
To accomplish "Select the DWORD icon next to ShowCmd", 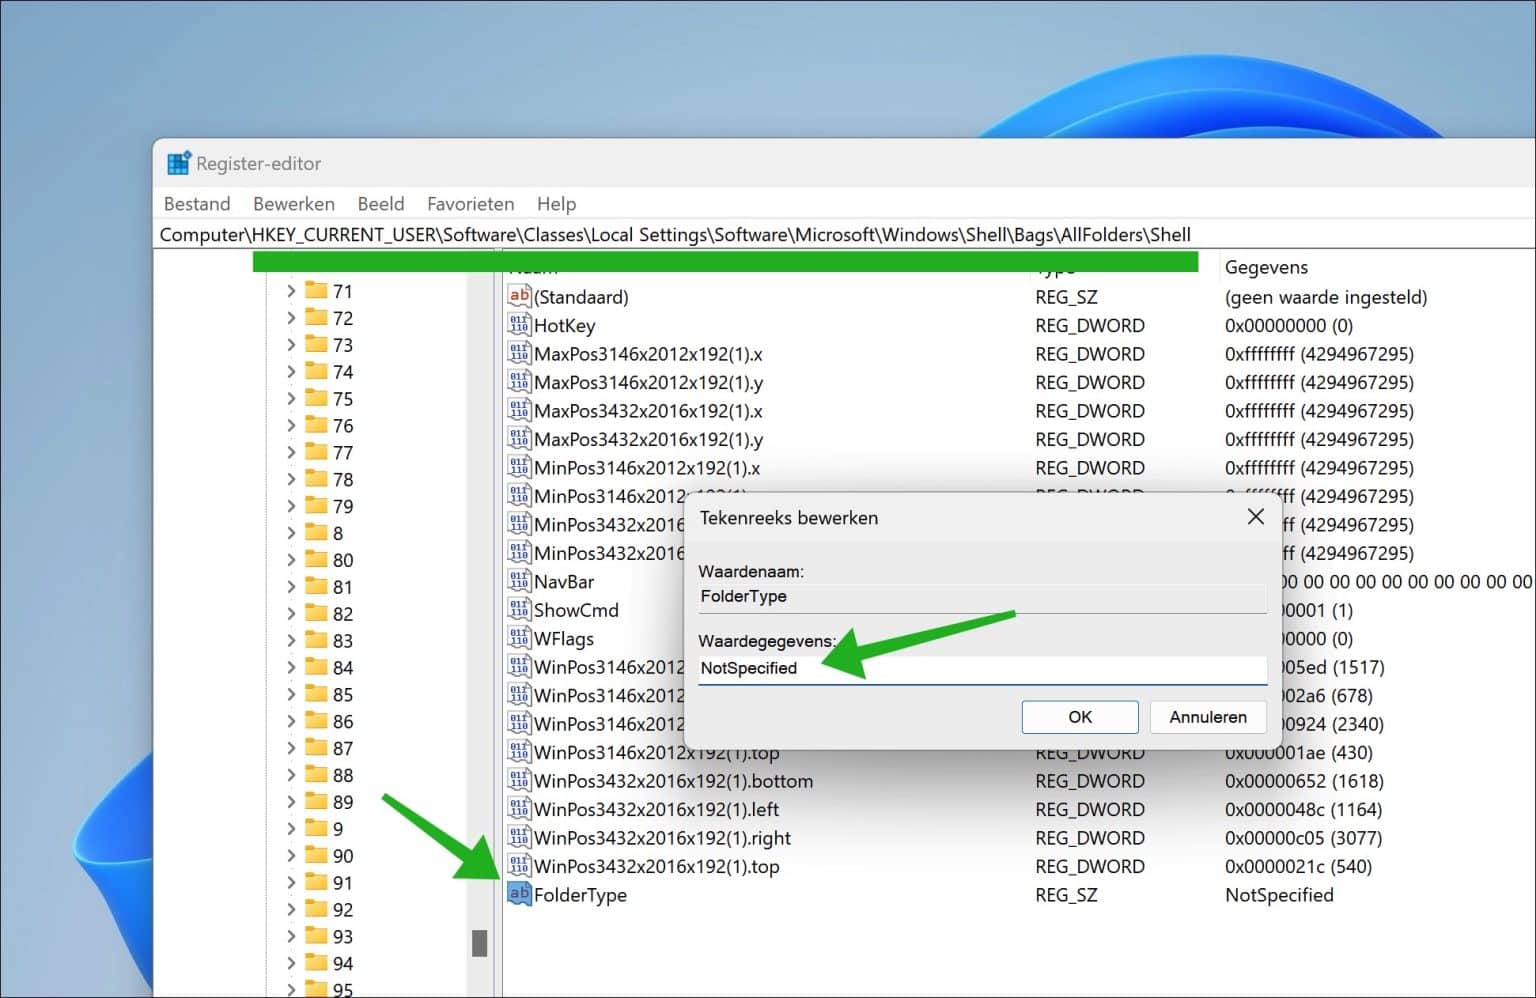I will (x=519, y=610).
